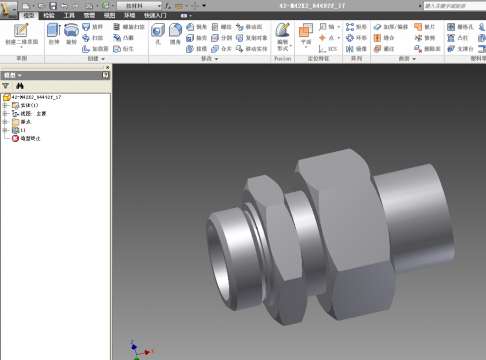Click the binoculars find icon in browser

(x=20, y=86)
